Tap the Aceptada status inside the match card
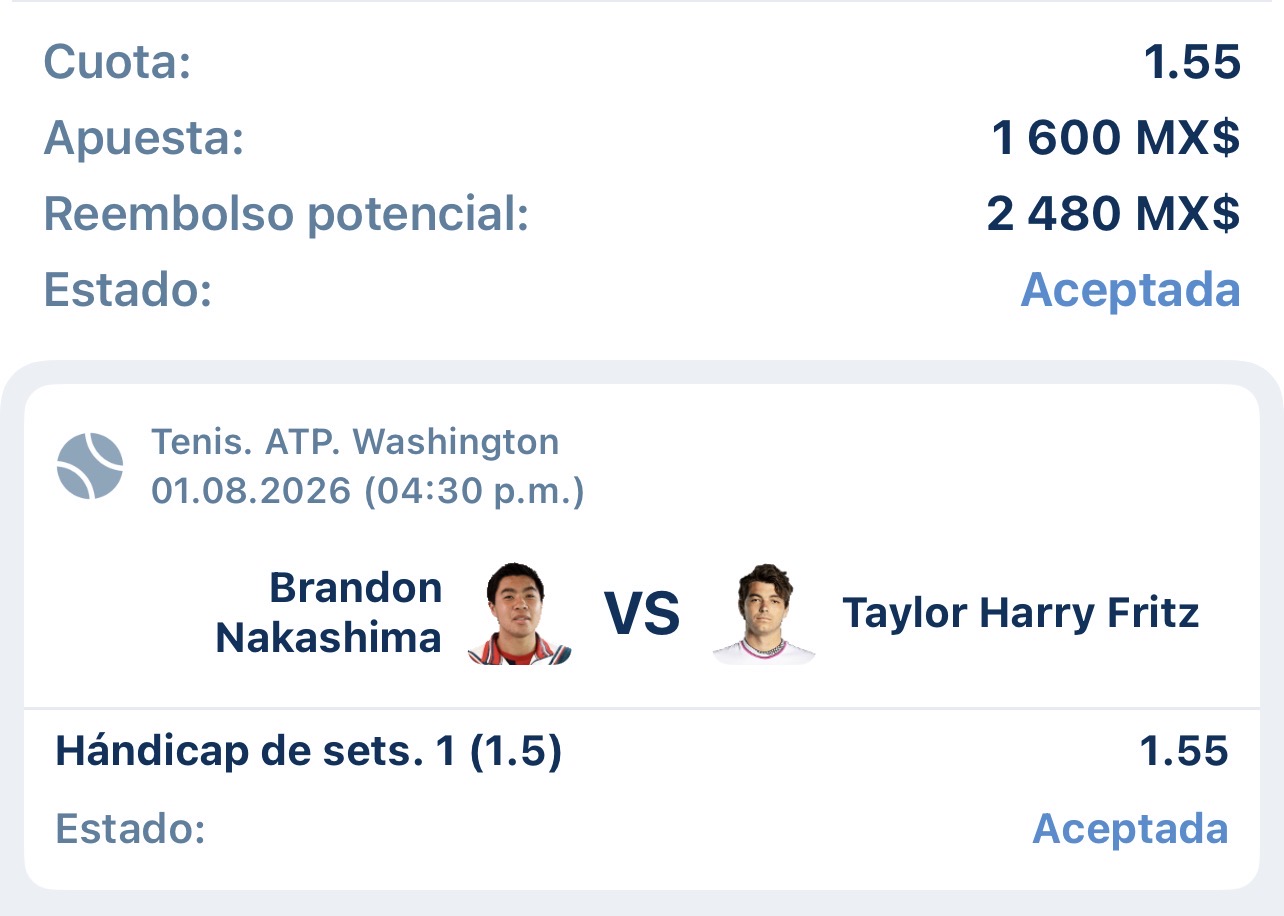The width and height of the screenshot is (1284, 916). point(1130,829)
